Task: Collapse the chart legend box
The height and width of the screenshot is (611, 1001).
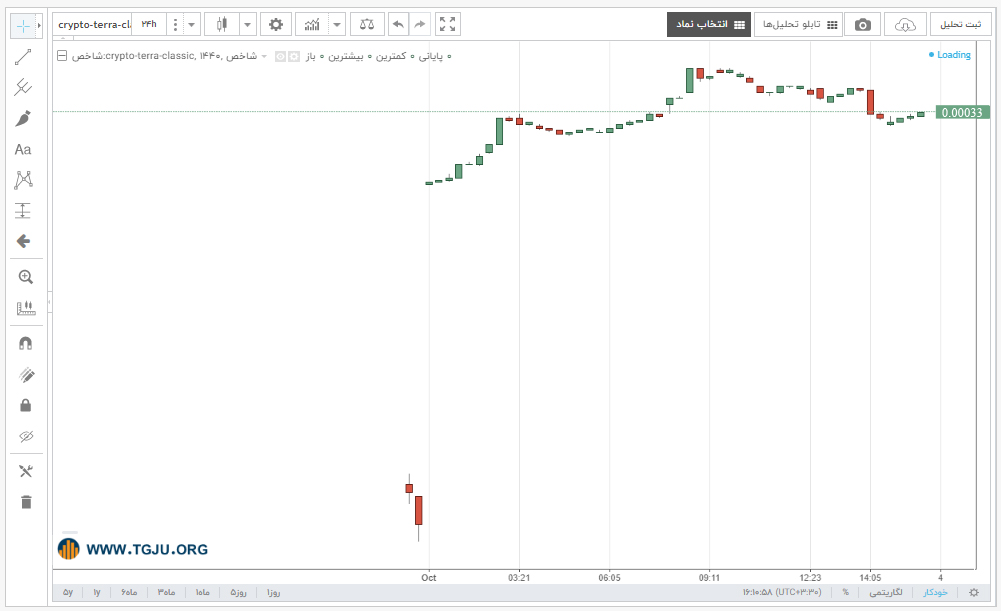Action: click(x=62, y=56)
